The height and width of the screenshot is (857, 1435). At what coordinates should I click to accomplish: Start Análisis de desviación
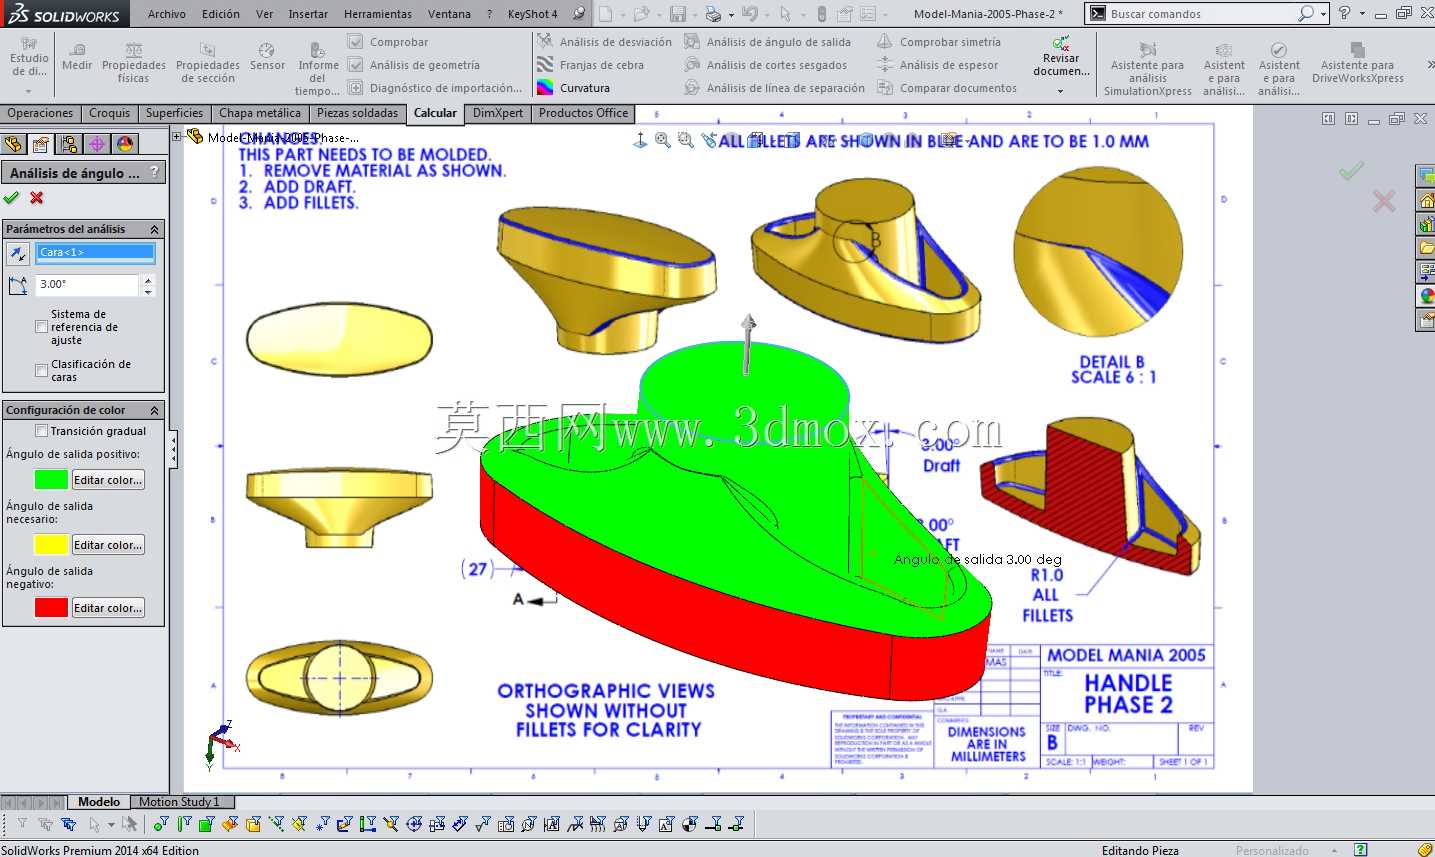coord(605,42)
